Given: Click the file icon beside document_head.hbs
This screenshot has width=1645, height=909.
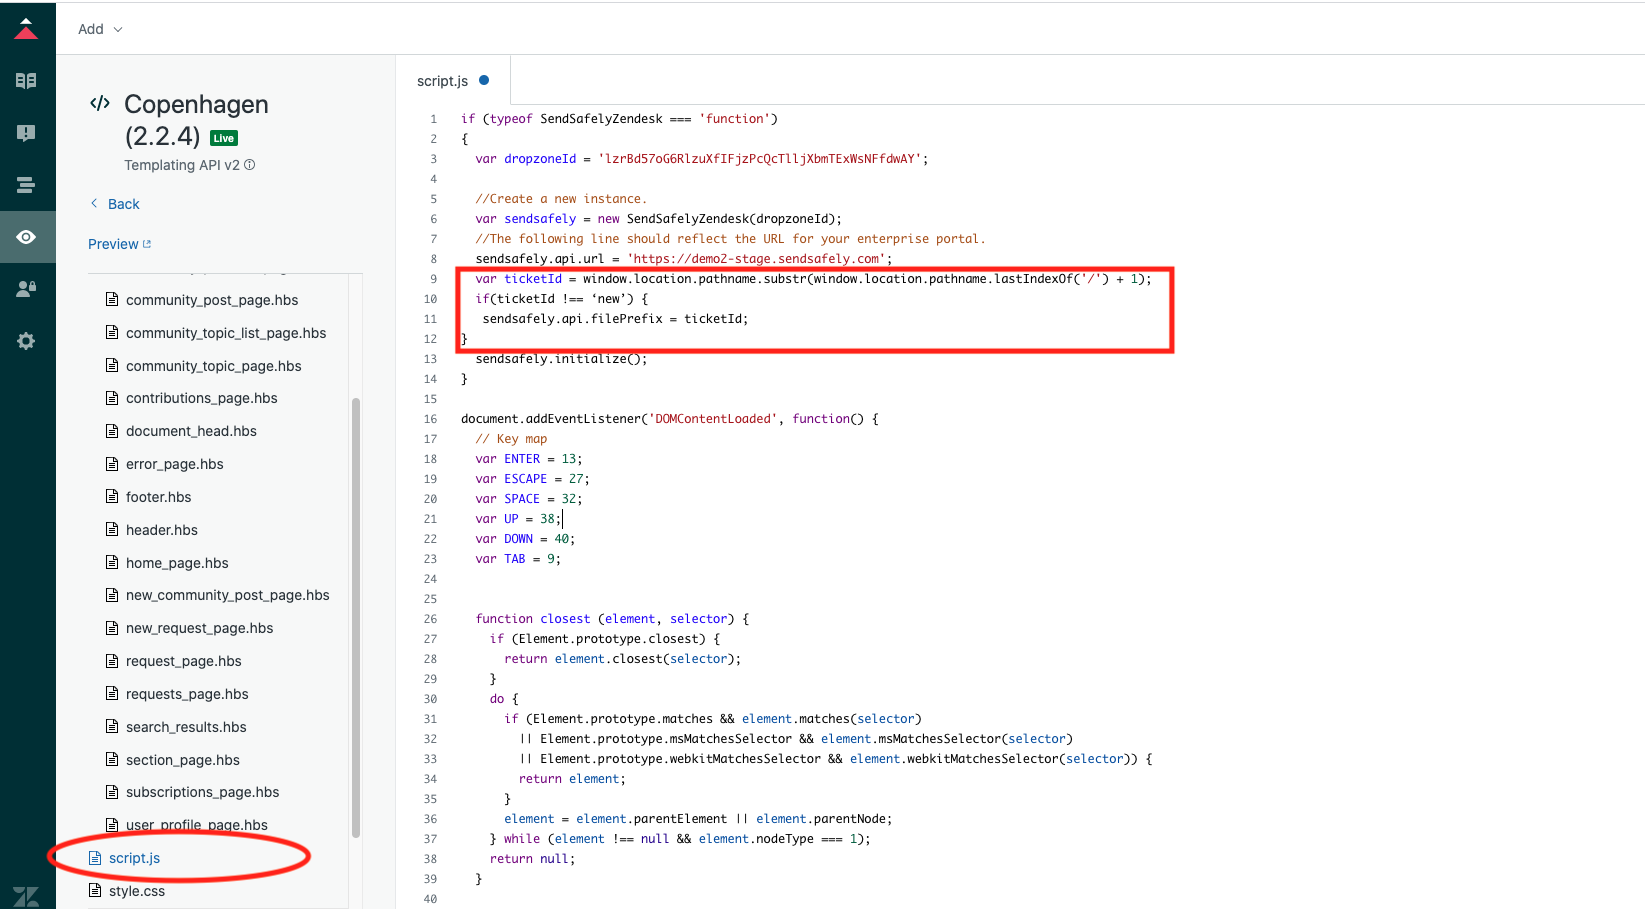Looking at the screenshot, I should pyautogui.click(x=112, y=430).
